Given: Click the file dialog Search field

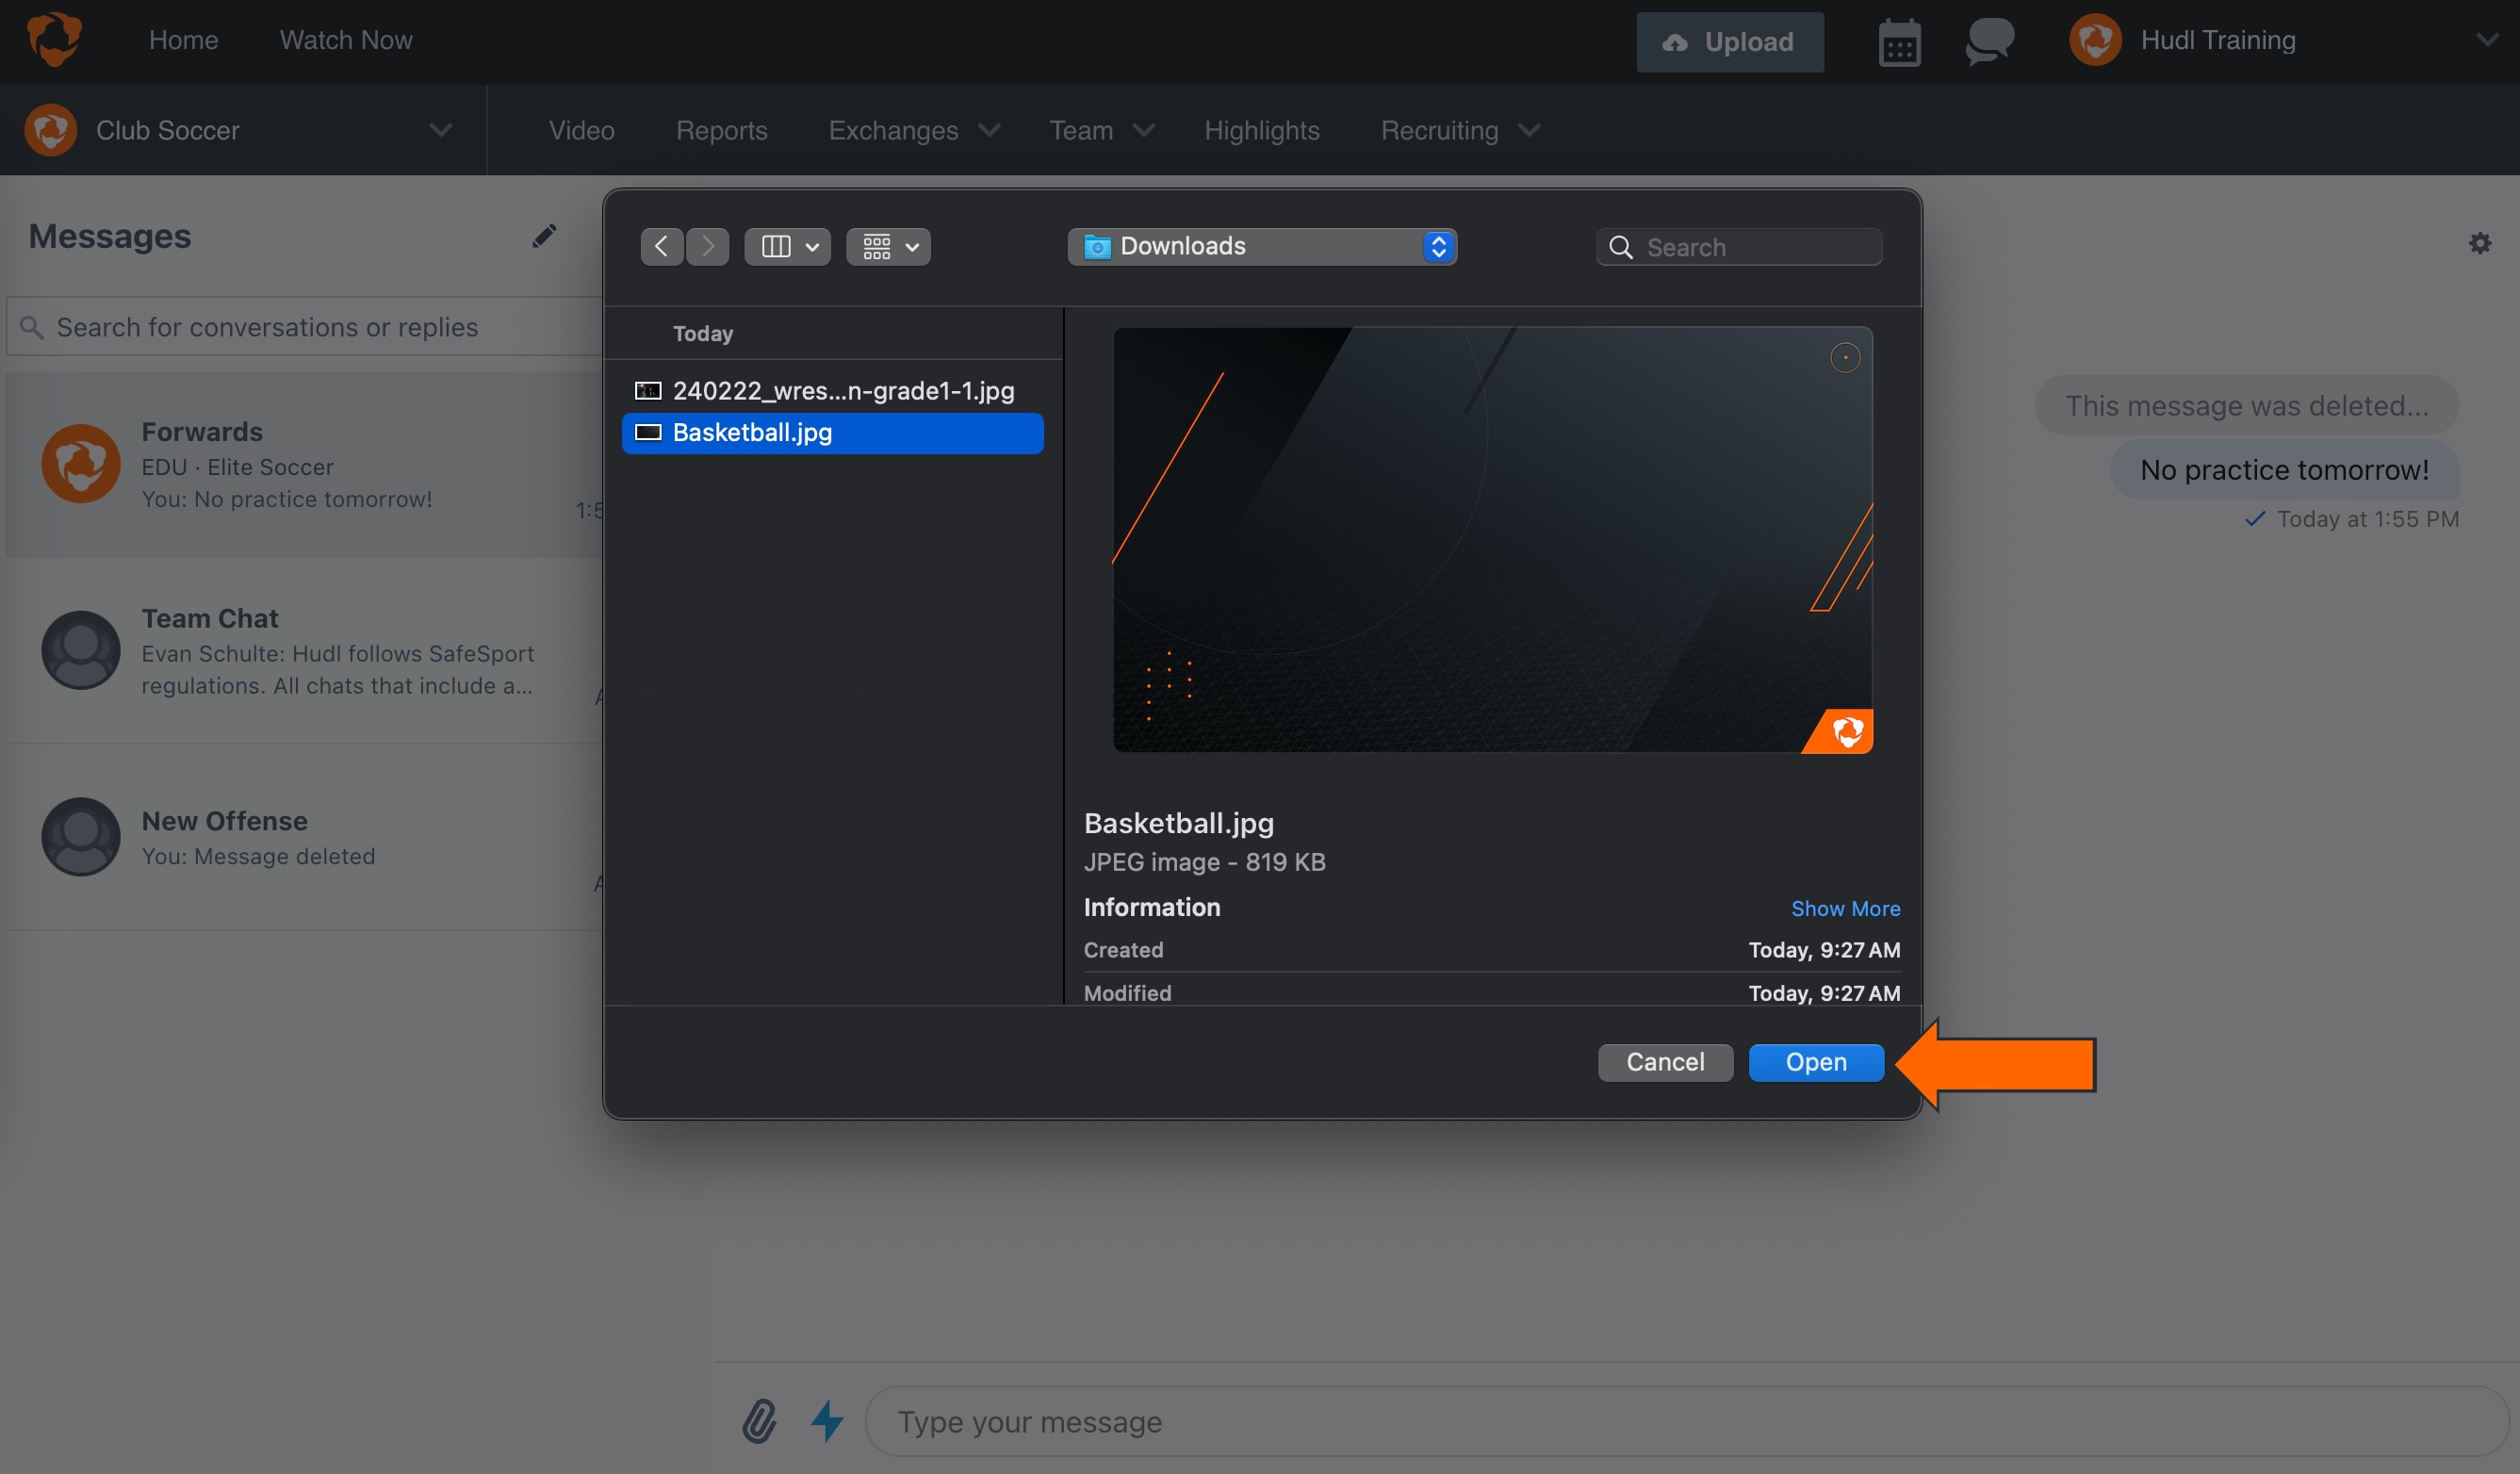Looking at the screenshot, I should (1739, 247).
